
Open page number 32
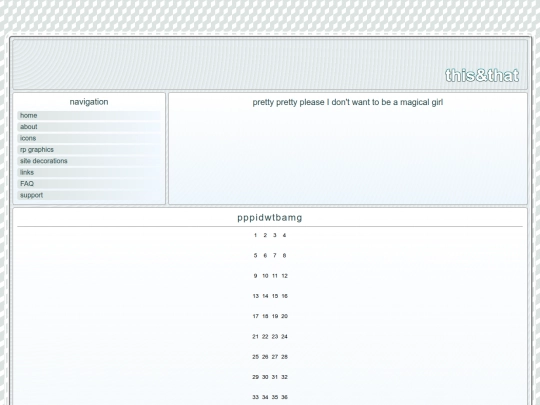pos(284,377)
